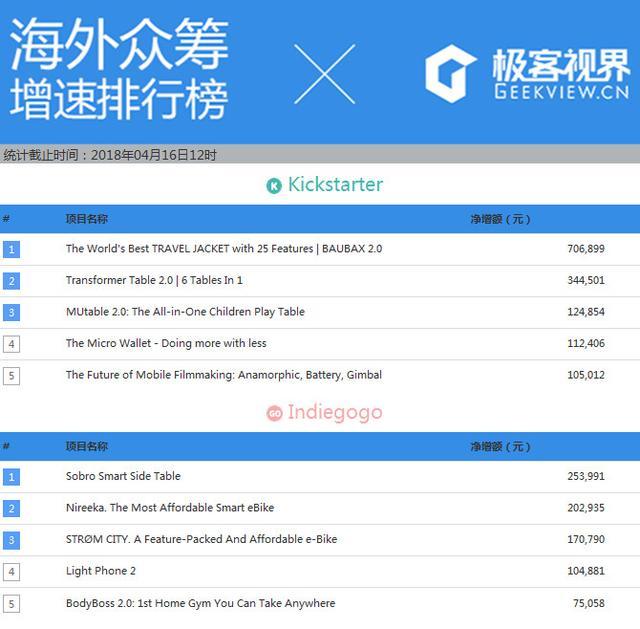Click the 统计截止时间 timestamp bar
The image size is (640, 629).
pos(110,155)
